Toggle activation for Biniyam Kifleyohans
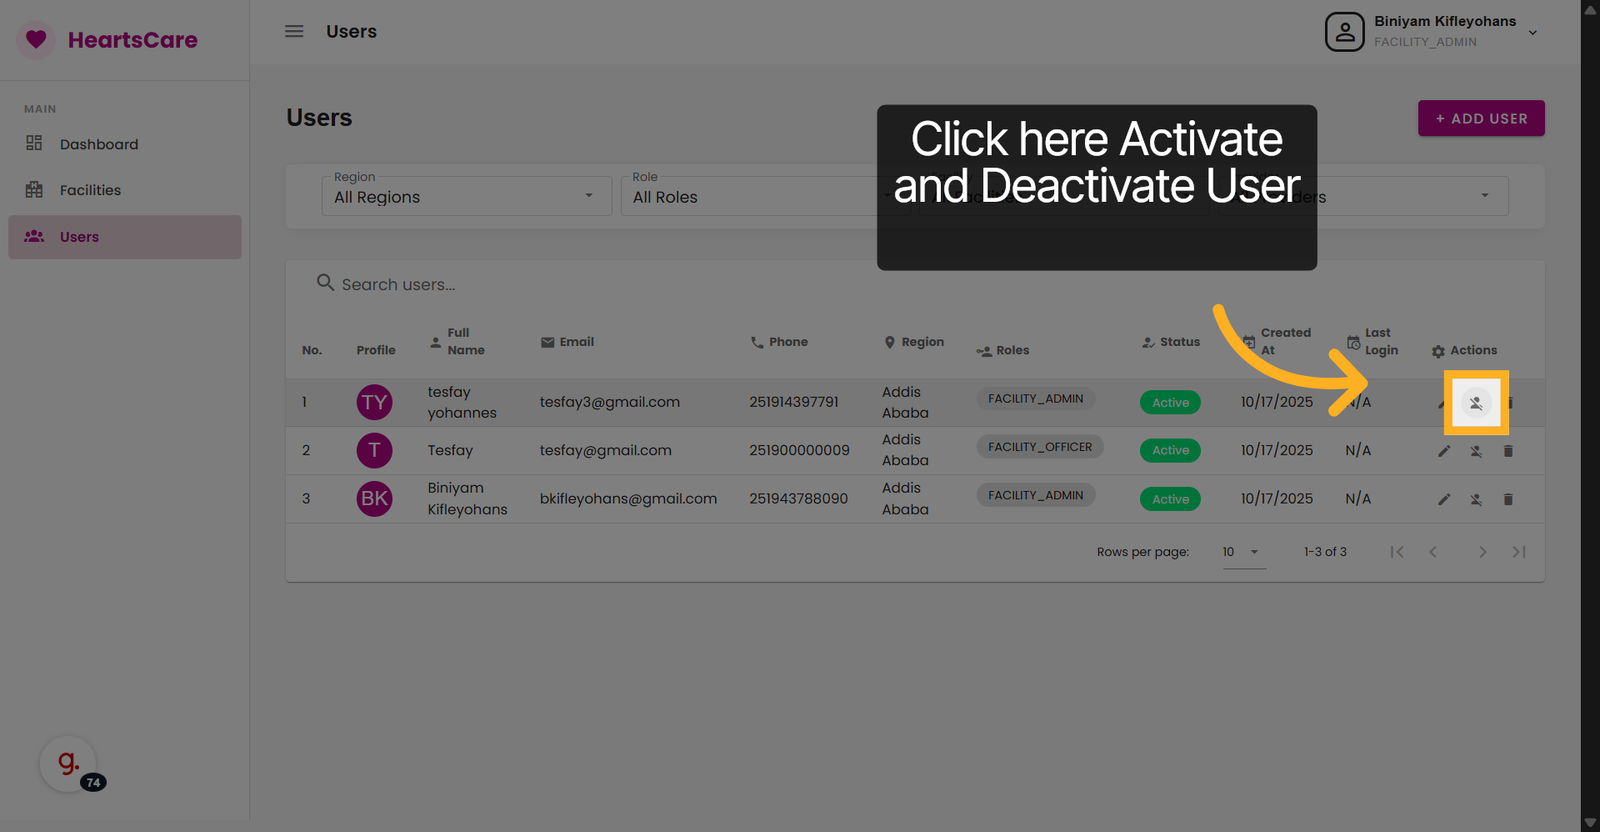Image resolution: width=1600 pixels, height=832 pixels. [x=1475, y=499]
